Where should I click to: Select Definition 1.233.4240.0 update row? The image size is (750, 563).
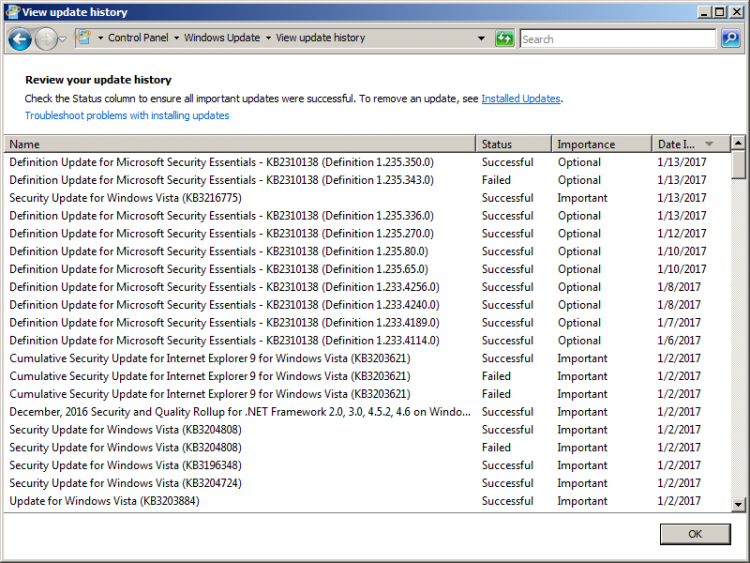(x=367, y=305)
